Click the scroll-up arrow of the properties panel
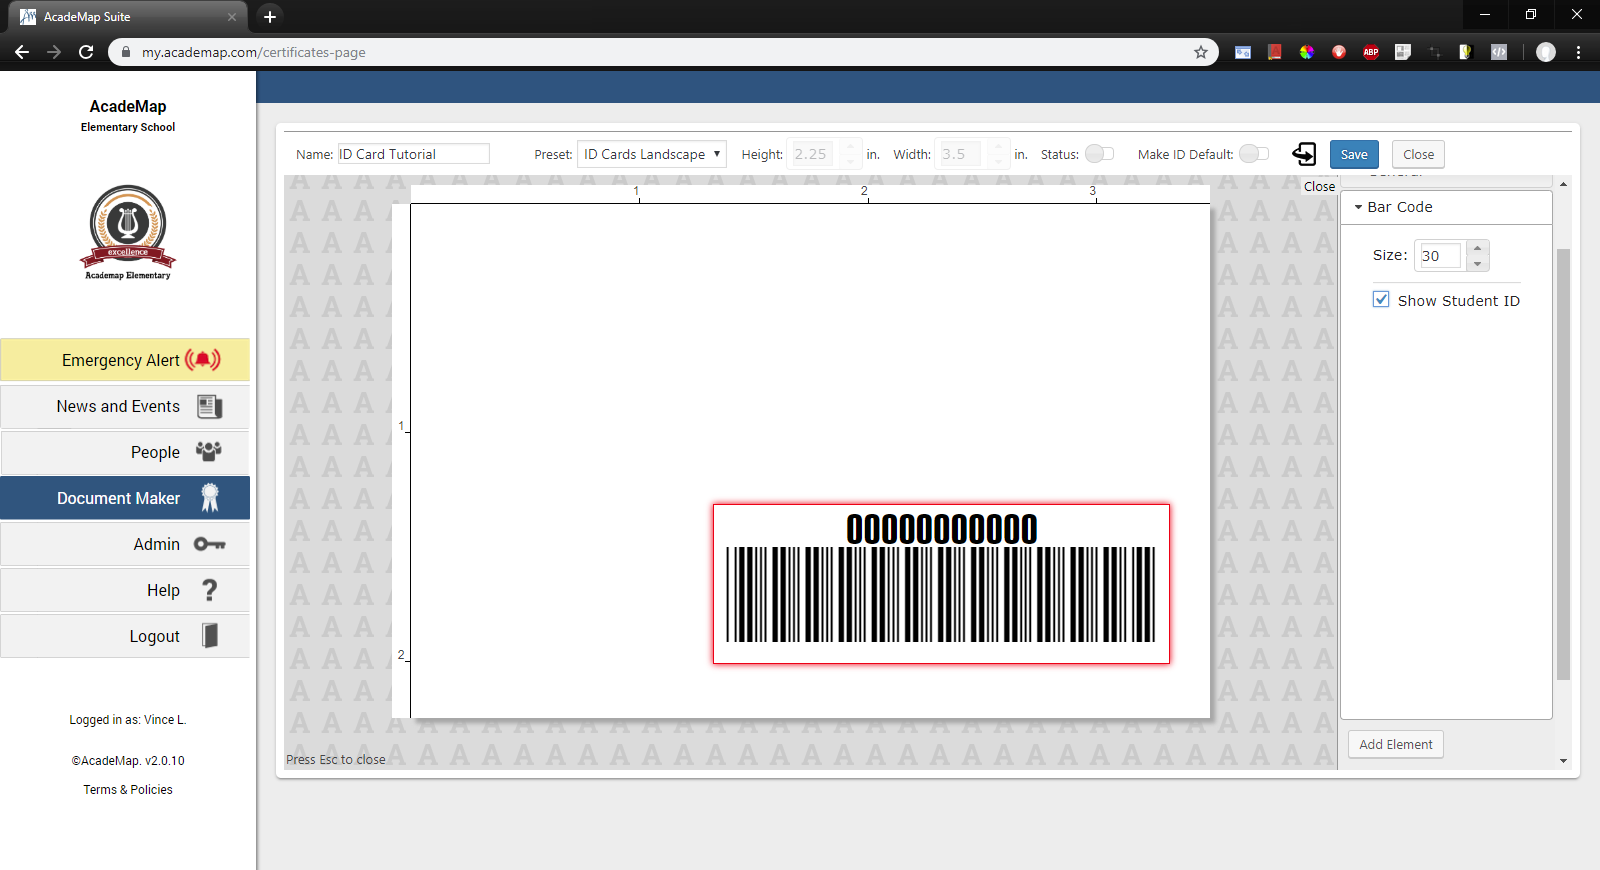The height and width of the screenshot is (870, 1600). 1563,185
